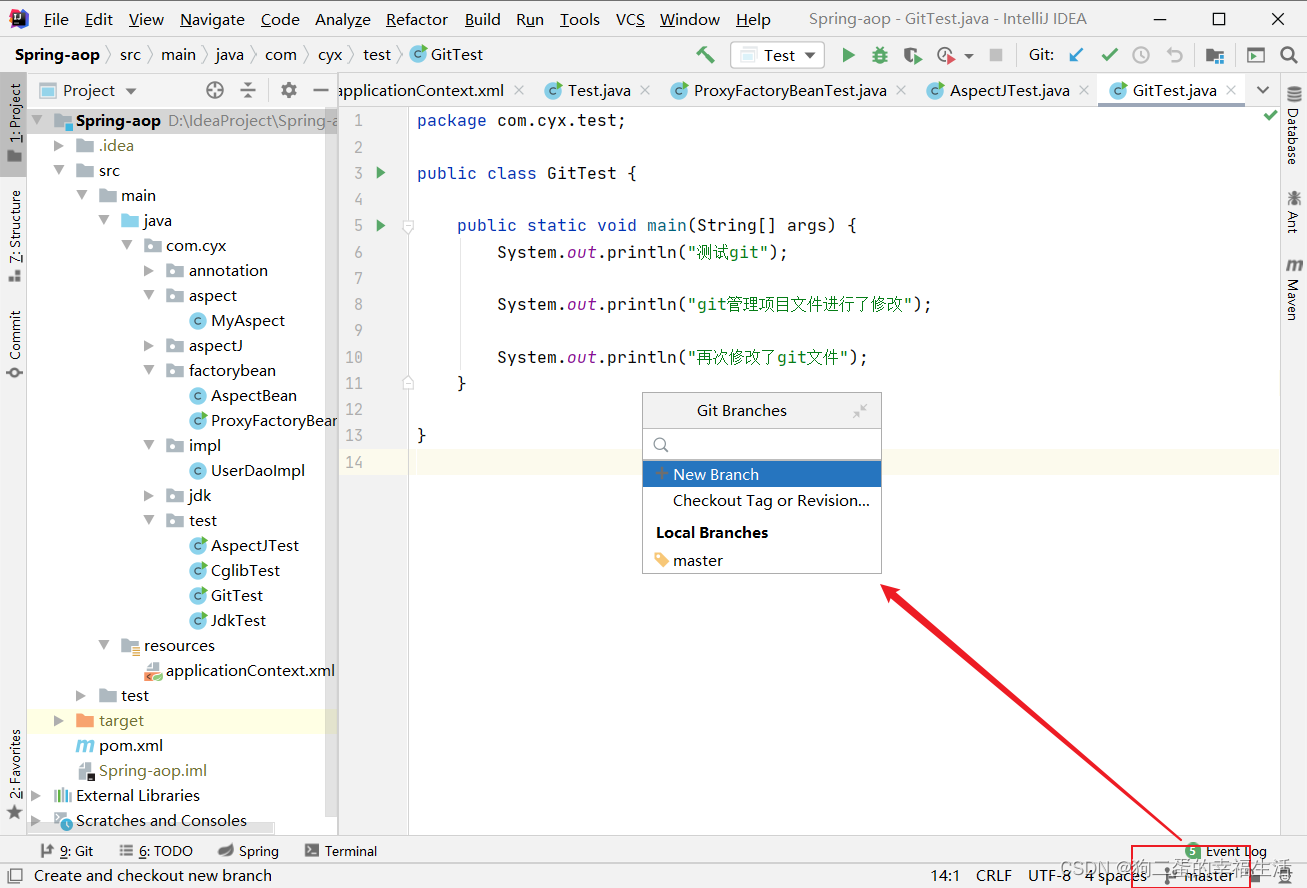The height and width of the screenshot is (888, 1307).
Task: Expand the .idea folder
Action: tap(59, 145)
